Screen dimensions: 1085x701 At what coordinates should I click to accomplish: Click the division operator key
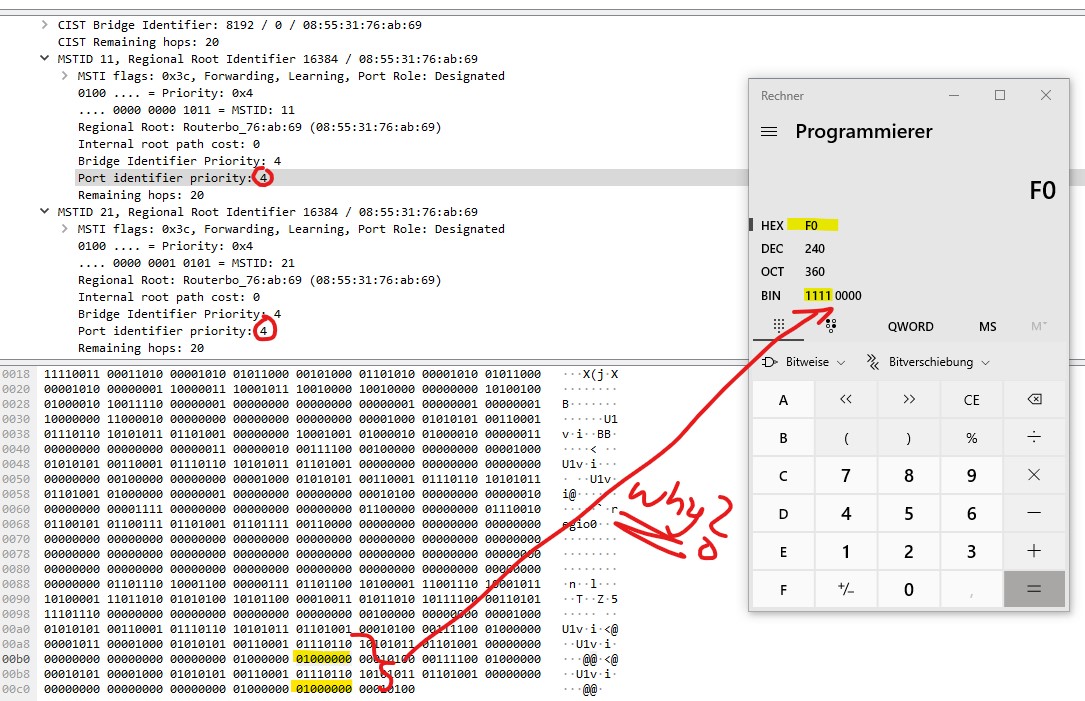pyautogui.click(x=1034, y=438)
